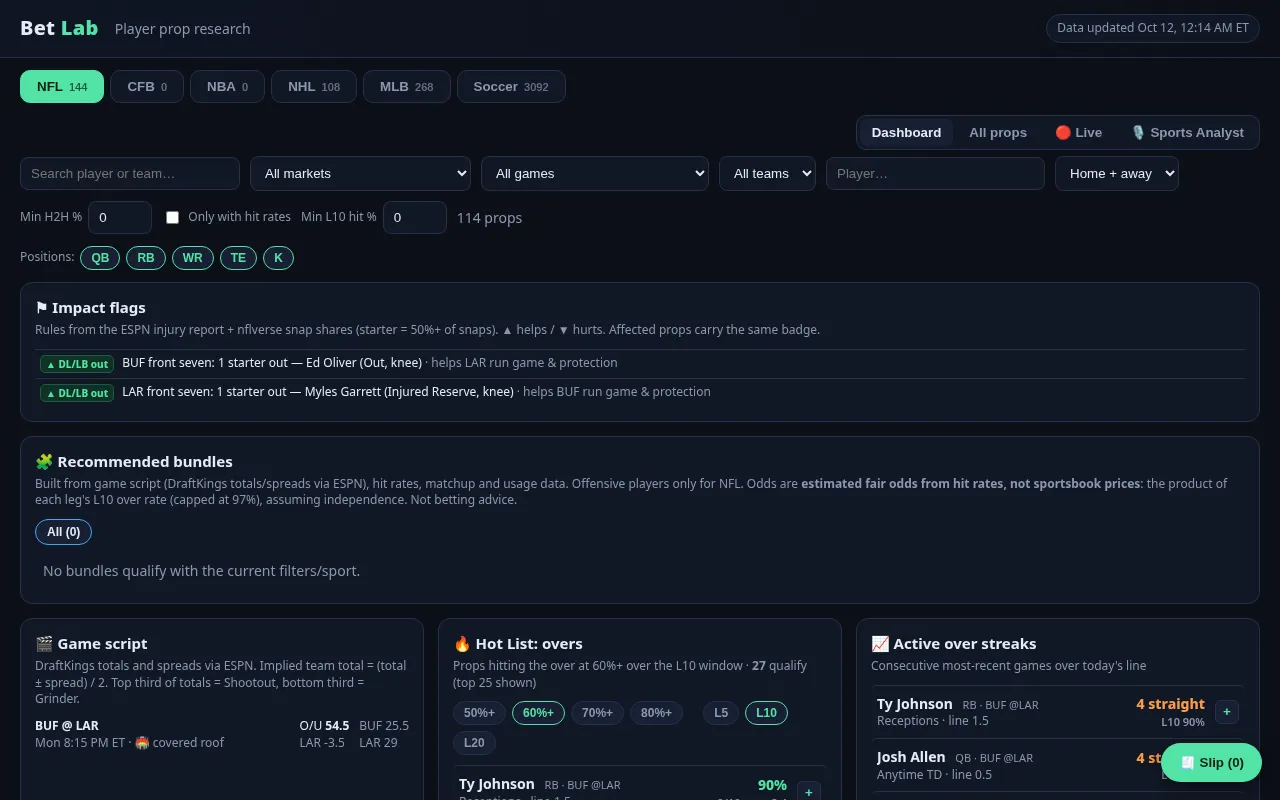Open the Live view tab
The width and height of the screenshot is (1280, 800).
click(1078, 133)
